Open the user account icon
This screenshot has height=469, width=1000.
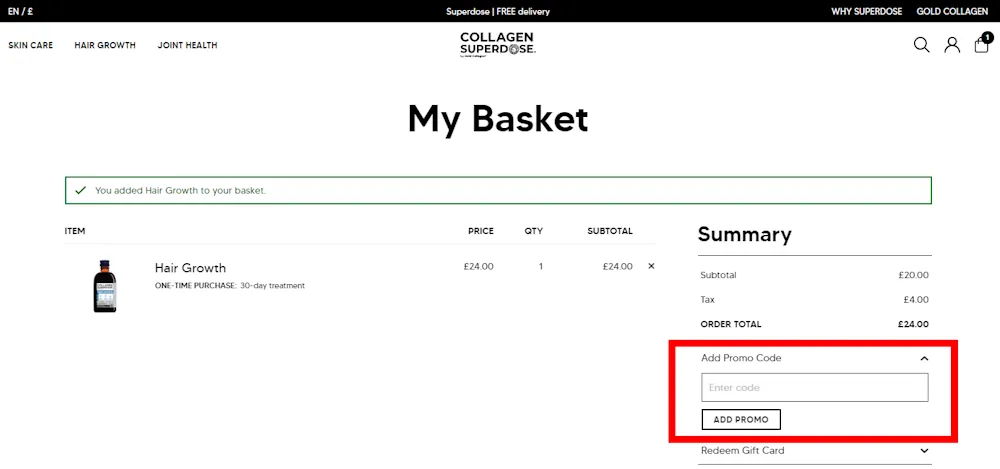pyautogui.click(x=952, y=45)
